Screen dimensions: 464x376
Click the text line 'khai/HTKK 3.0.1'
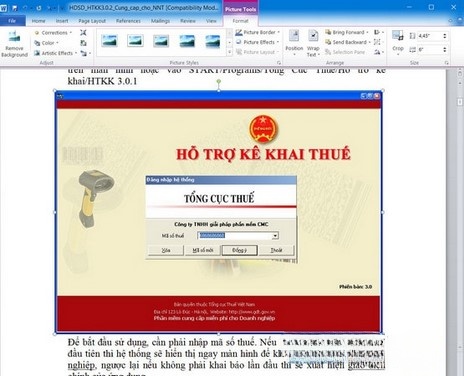click(x=102, y=81)
